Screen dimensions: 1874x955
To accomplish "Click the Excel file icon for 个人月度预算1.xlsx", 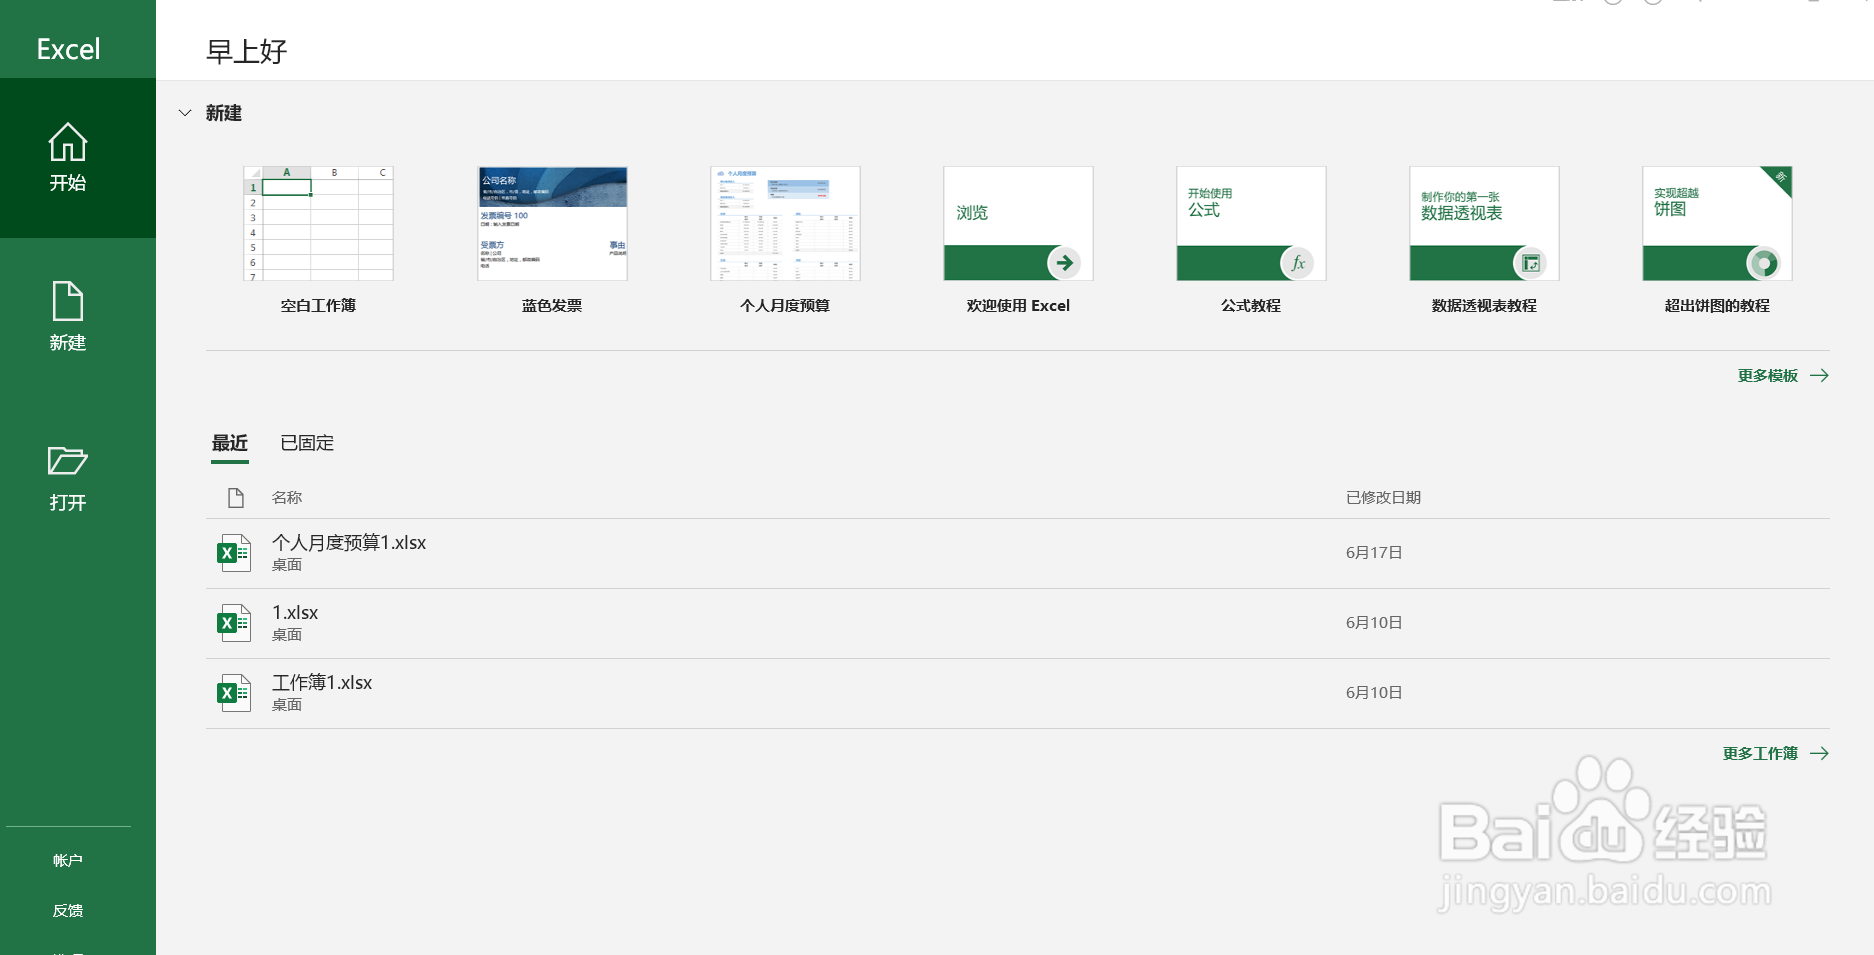I will pos(234,552).
